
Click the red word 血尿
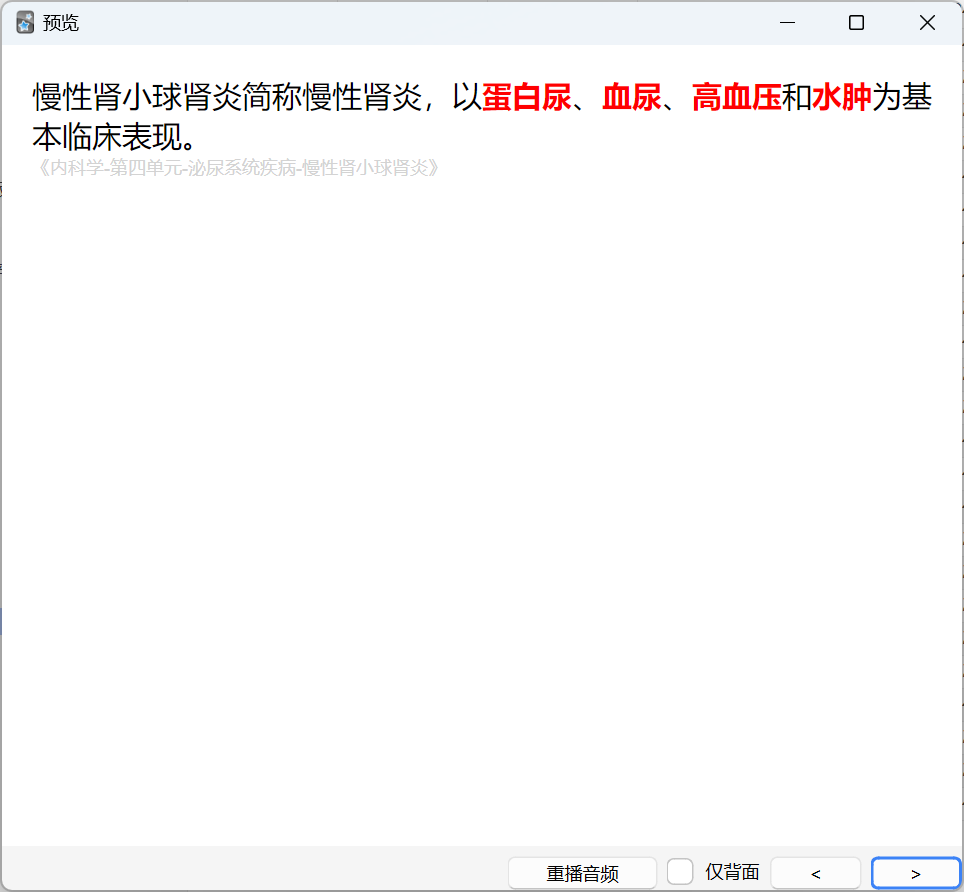pos(632,97)
